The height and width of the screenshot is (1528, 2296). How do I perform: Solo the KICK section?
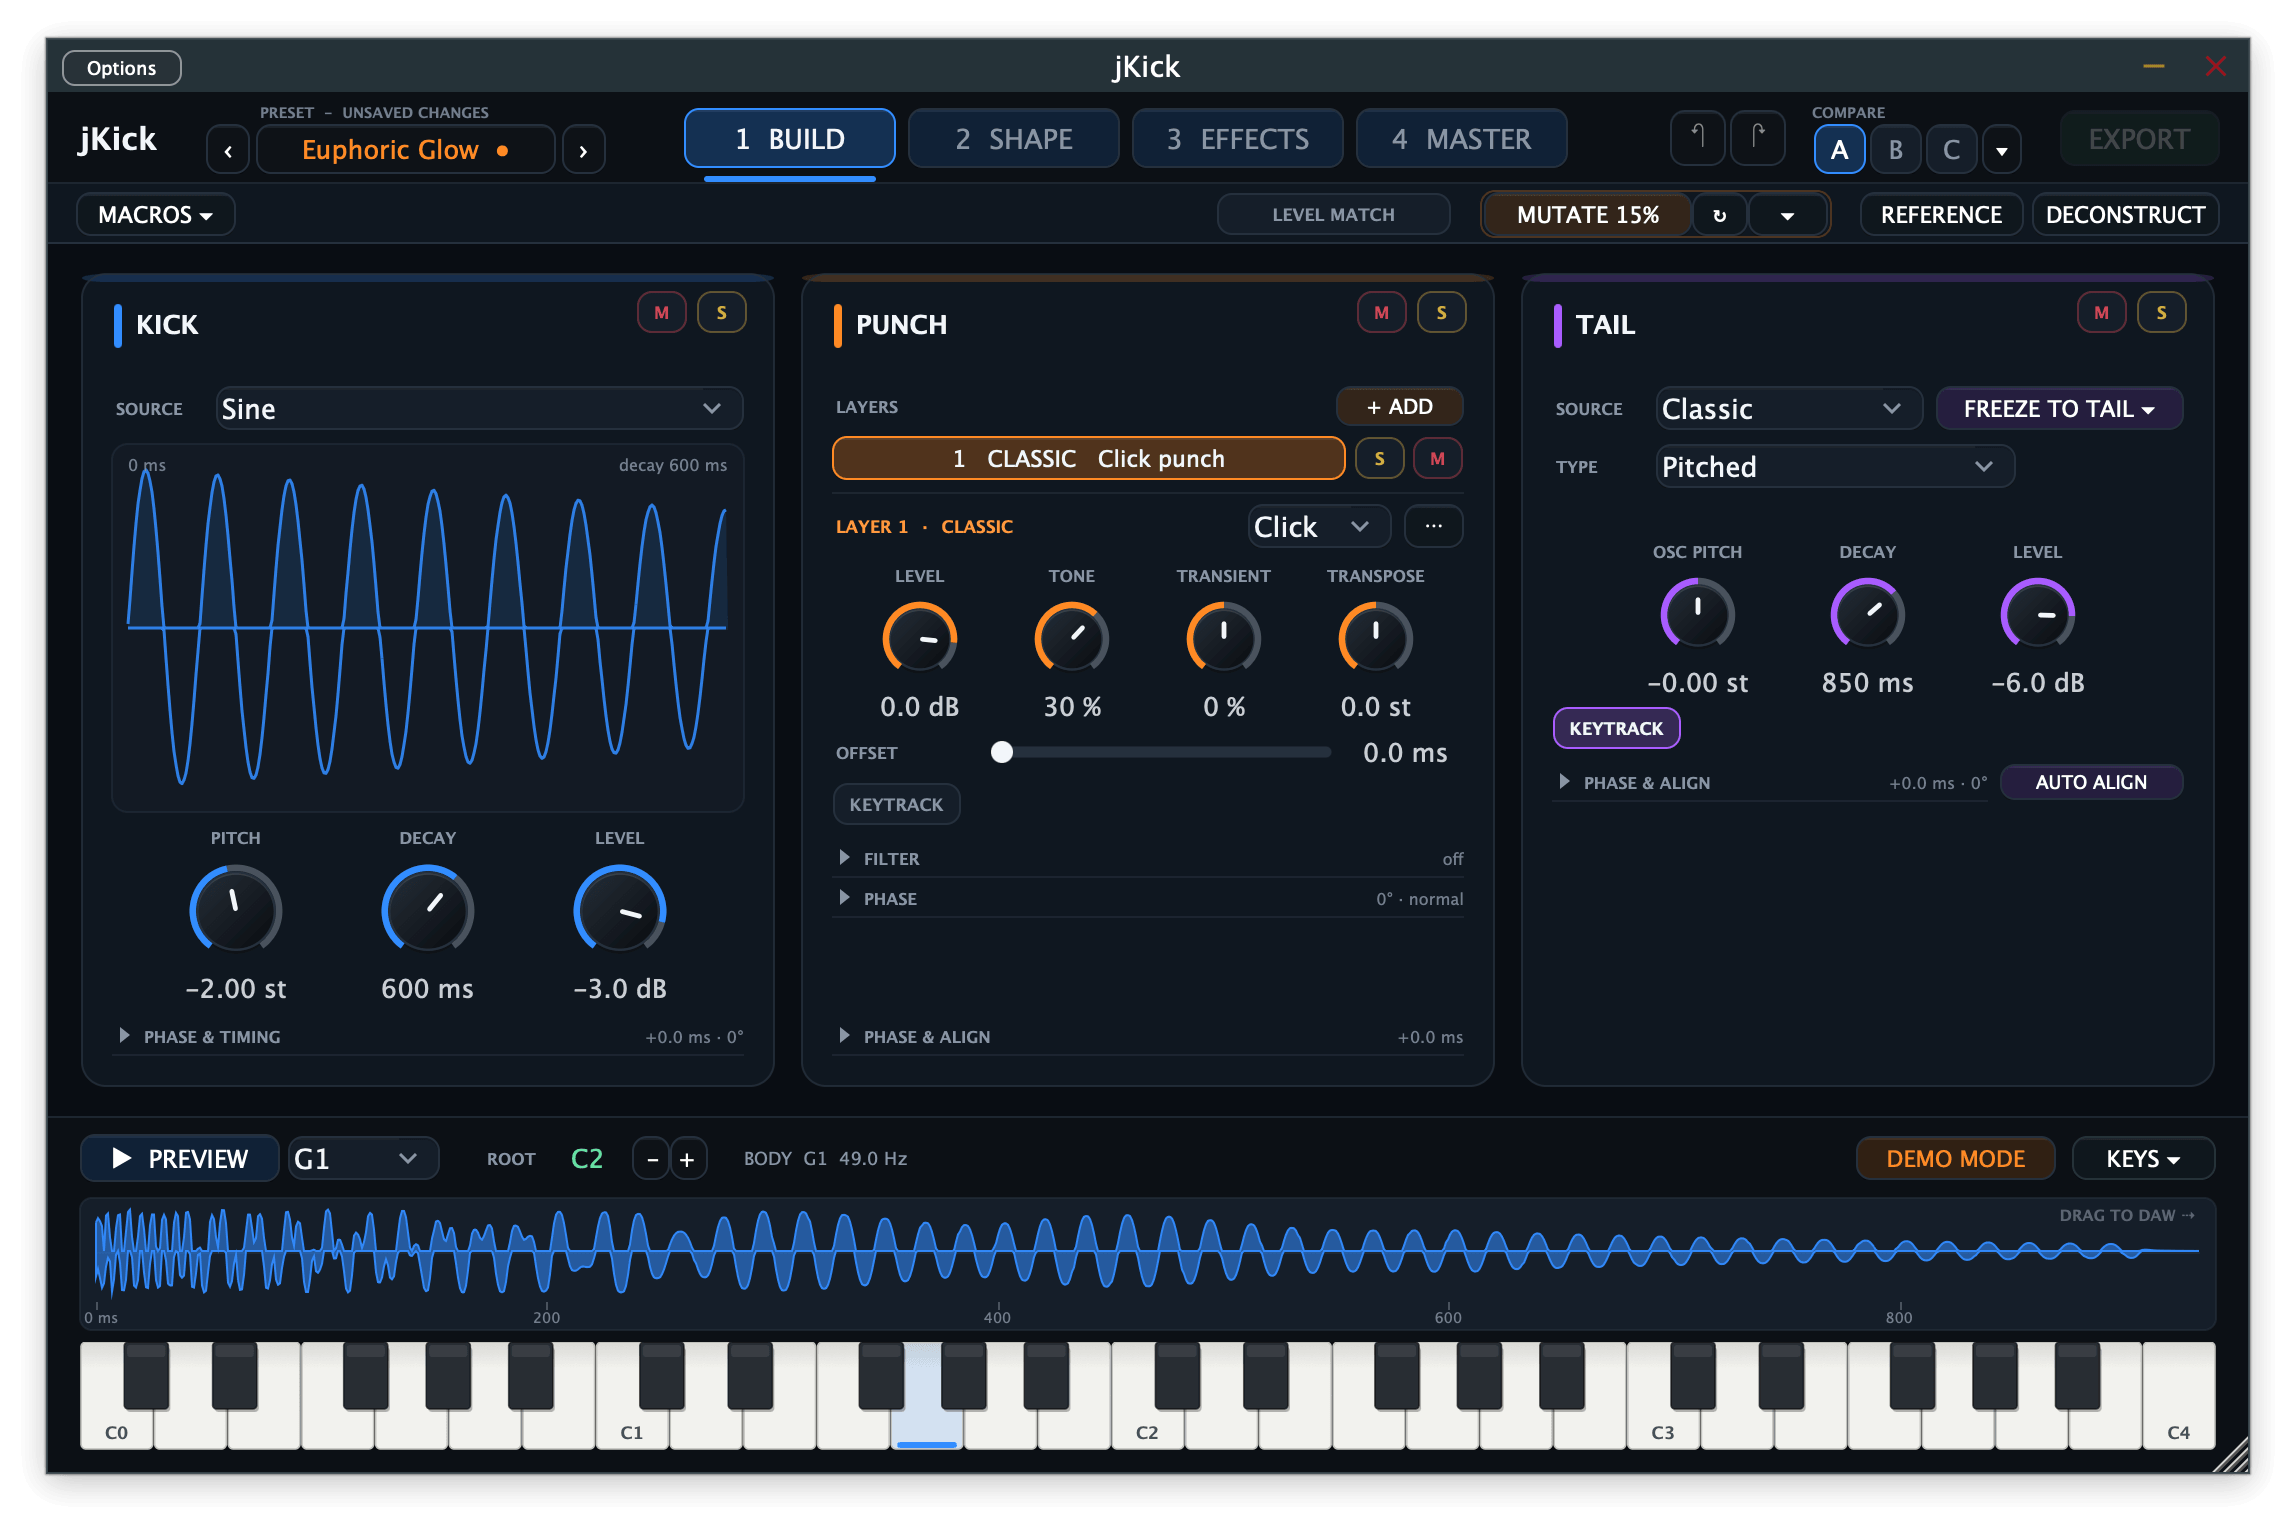click(x=722, y=313)
